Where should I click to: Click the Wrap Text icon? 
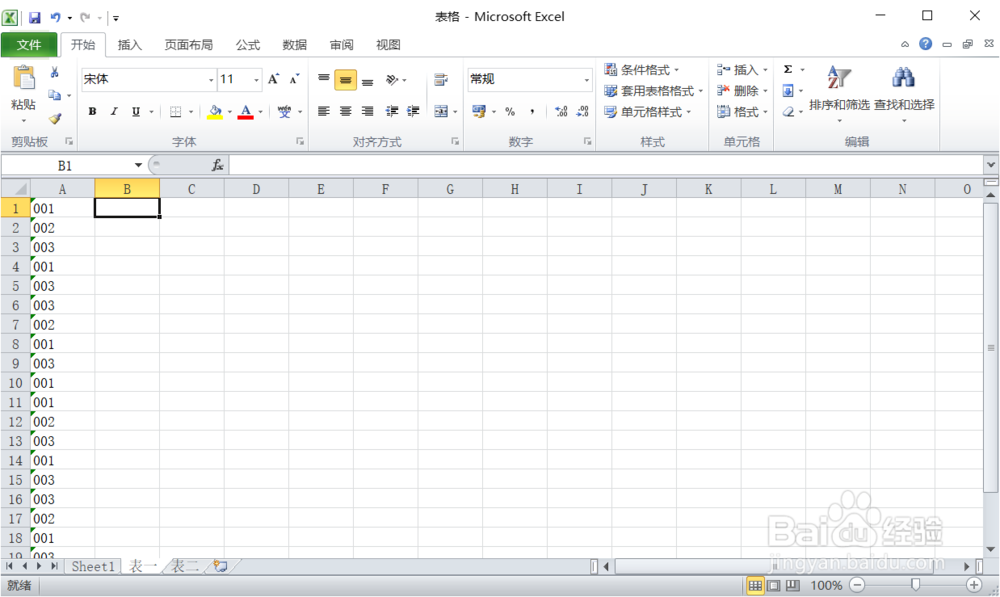(x=441, y=80)
